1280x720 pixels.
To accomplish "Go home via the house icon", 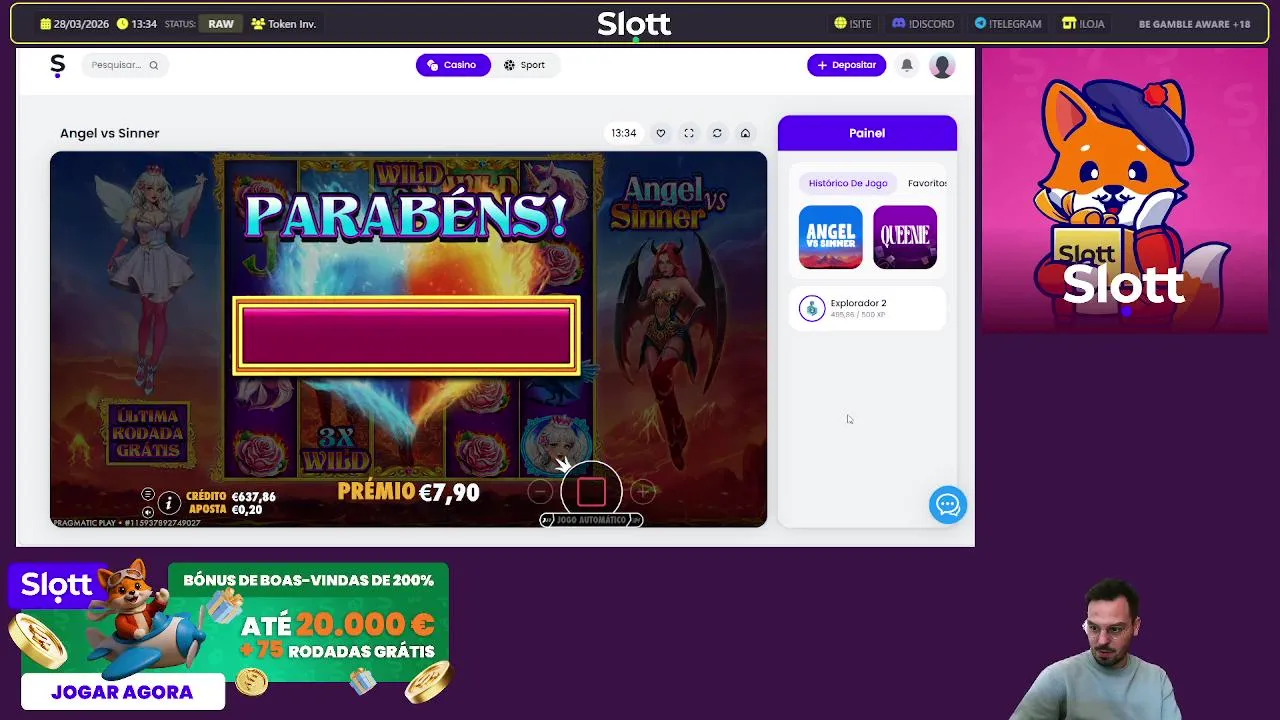I will (x=745, y=133).
